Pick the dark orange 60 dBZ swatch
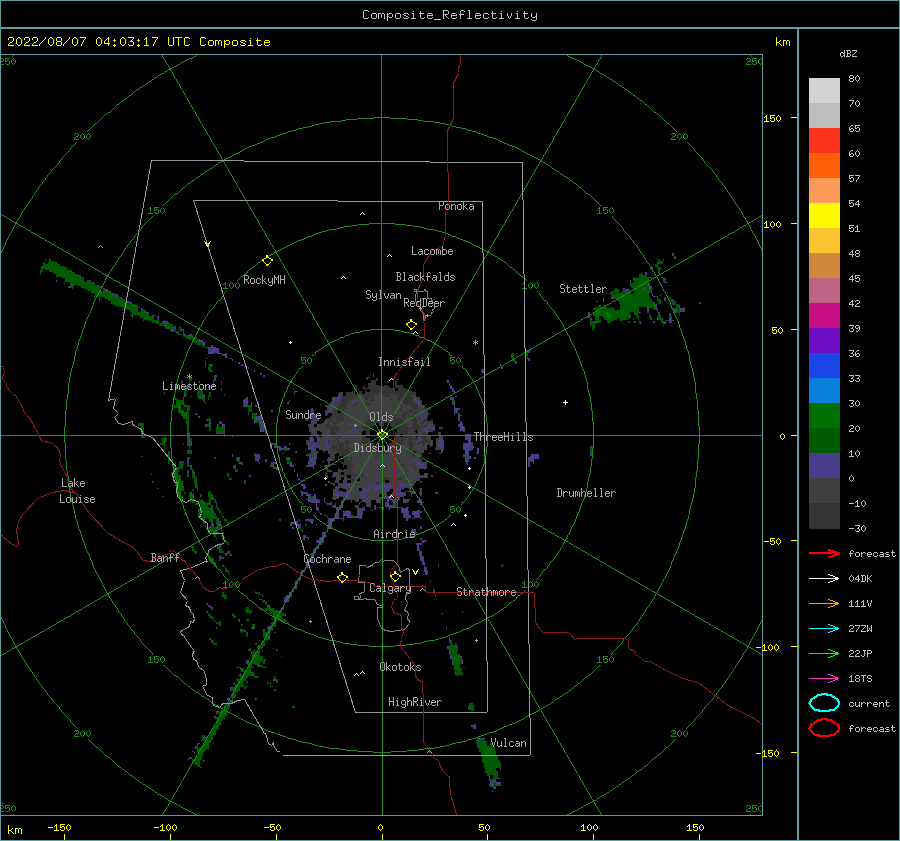This screenshot has height=841, width=900. coord(824,165)
